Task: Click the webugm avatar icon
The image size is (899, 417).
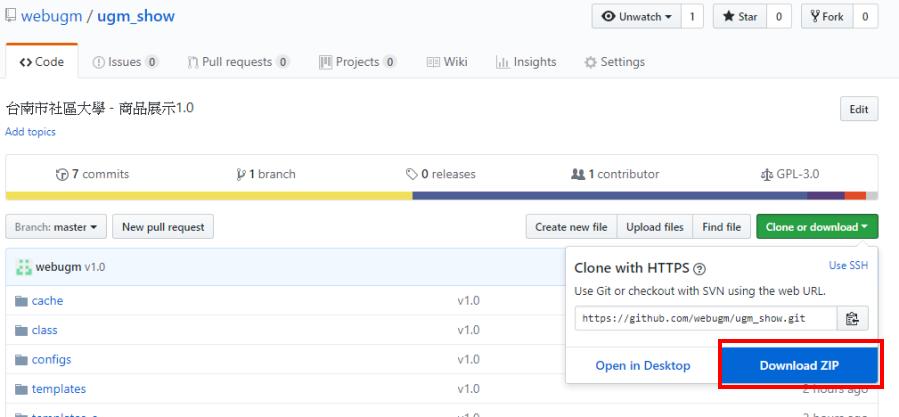Action: 24,267
